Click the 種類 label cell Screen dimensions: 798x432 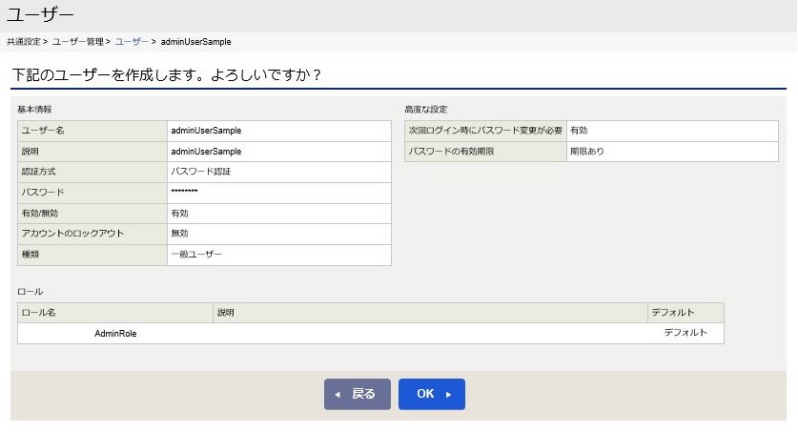(93, 255)
